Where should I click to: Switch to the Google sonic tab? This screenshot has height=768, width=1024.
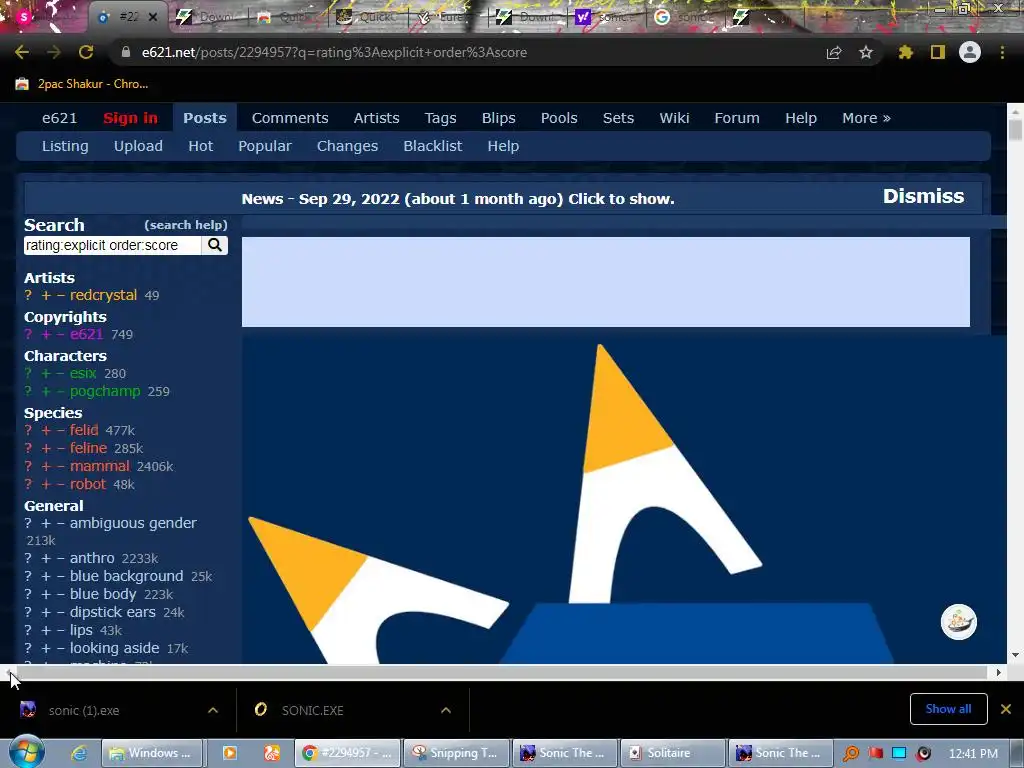pos(686,17)
